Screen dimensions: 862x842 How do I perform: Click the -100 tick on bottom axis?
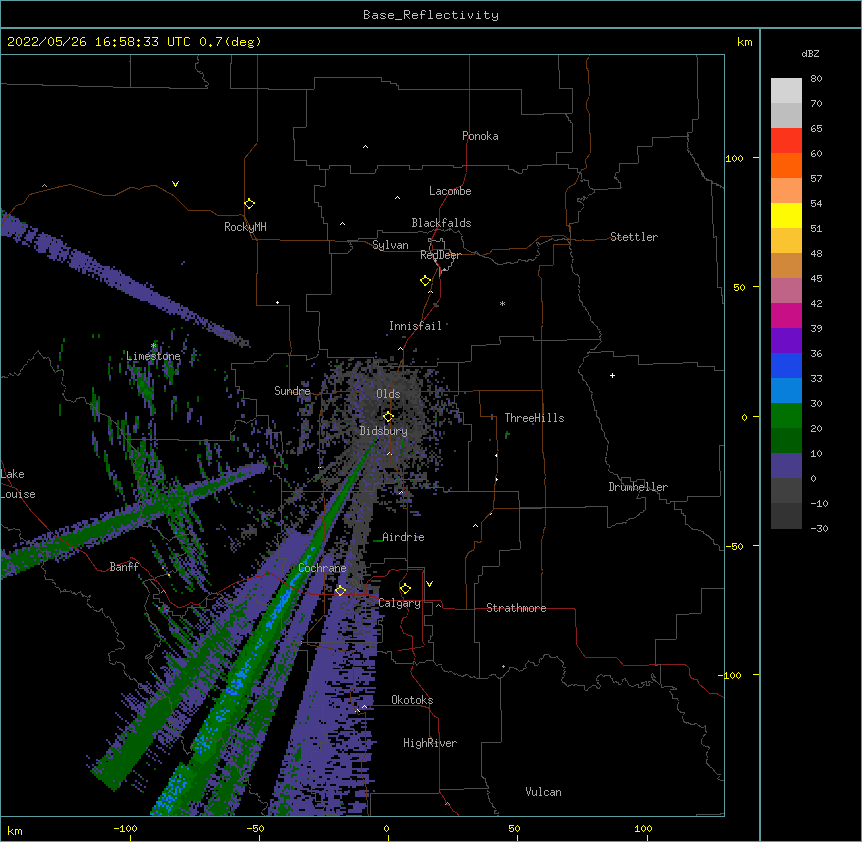[125, 828]
